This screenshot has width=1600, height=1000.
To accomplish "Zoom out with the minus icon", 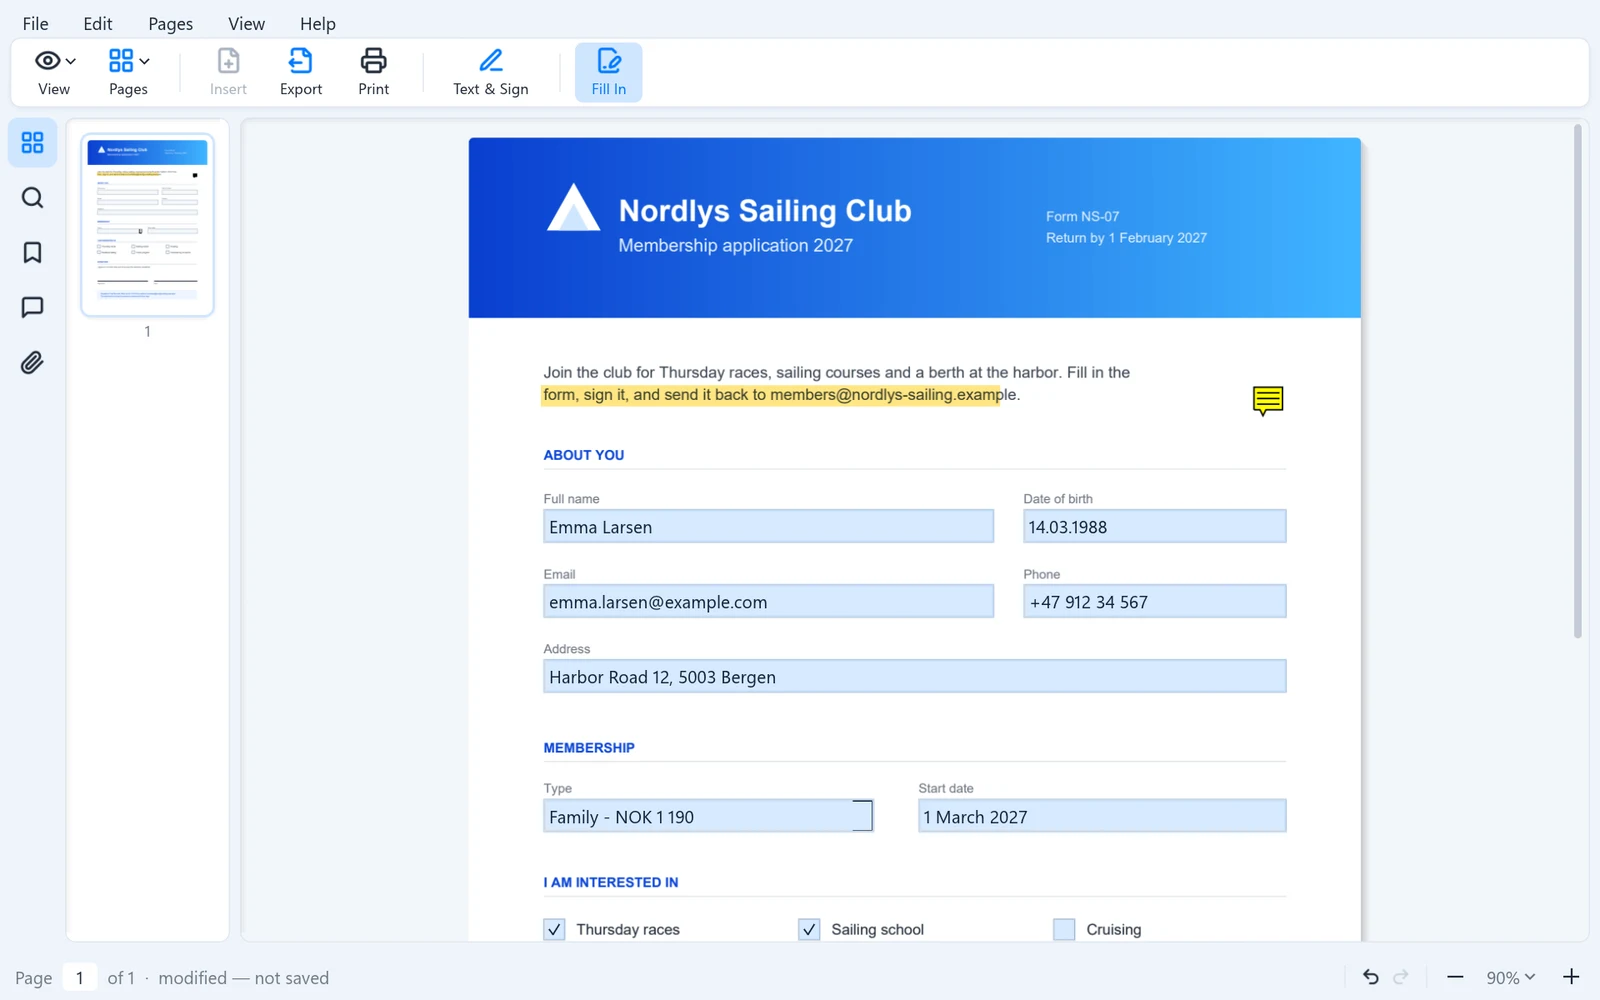I will click(1455, 977).
